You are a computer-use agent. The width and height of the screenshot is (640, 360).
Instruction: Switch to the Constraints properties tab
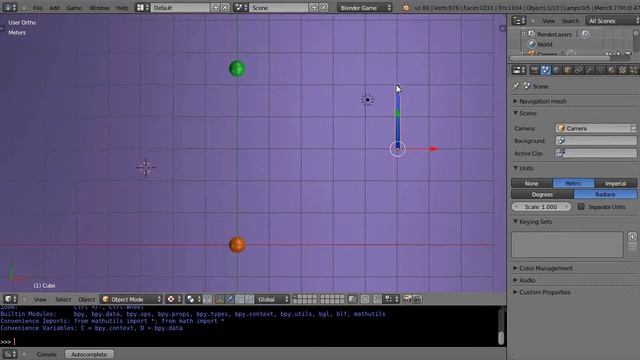(579, 70)
